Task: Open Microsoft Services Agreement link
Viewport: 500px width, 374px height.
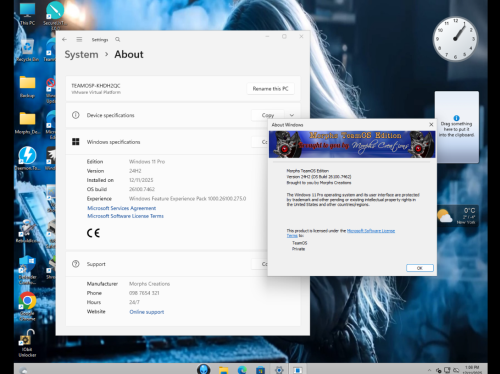Action: pyautogui.click(x=121, y=208)
